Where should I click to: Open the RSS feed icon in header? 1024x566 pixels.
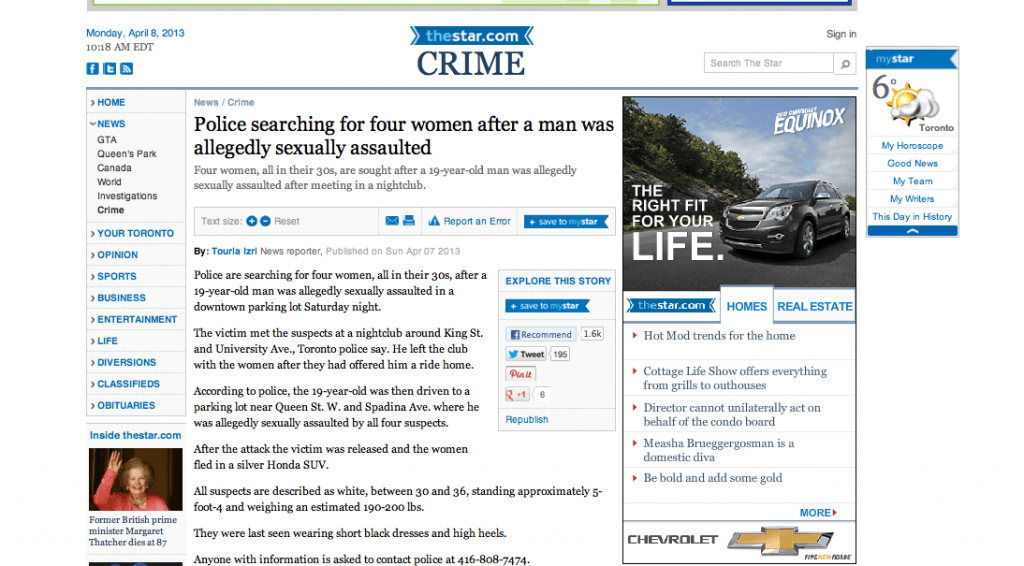(x=127, y=69)
